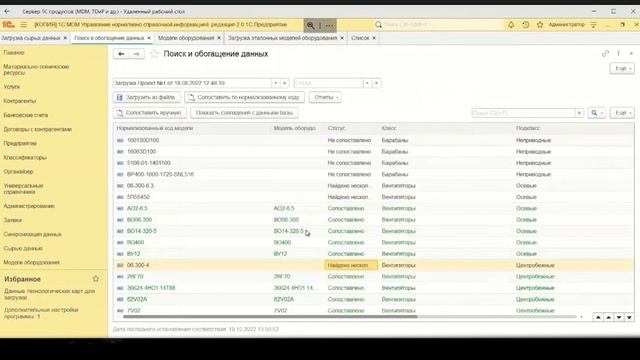The width and height of the screenshot is (640, 360).
Task: Clear the Статус filter field
Action: (376, 83)
